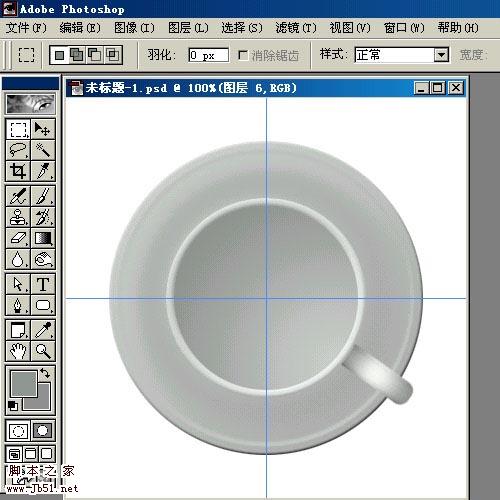Select the Airbrush tool
Screen dimensions: 500x500
tap(18, 196)
